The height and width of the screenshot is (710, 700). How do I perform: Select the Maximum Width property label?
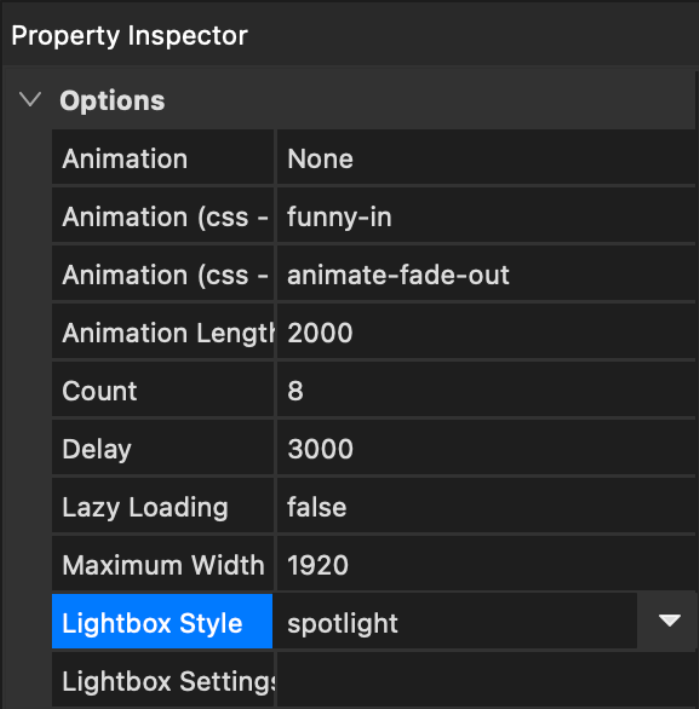163,565
